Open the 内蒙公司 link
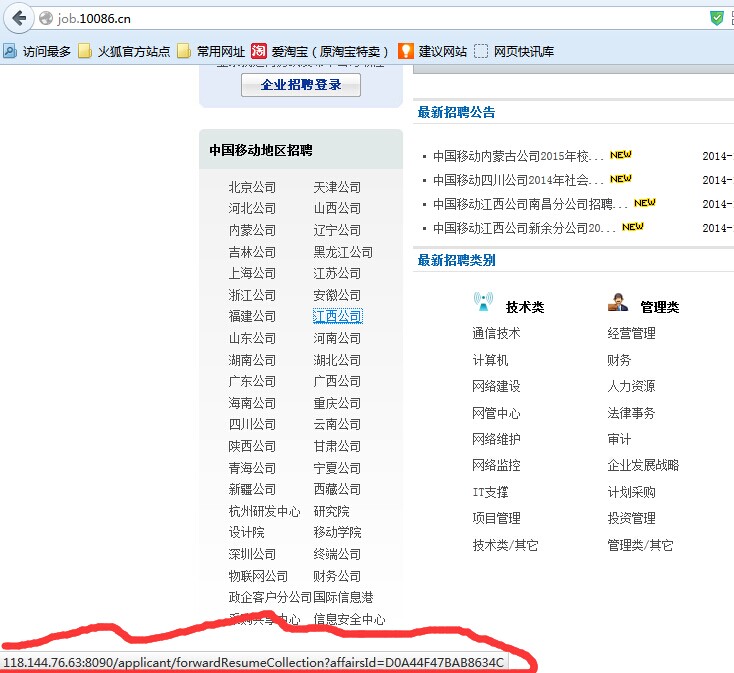The height and width of the screenshot is (673, 734). [x=252, y=230]
